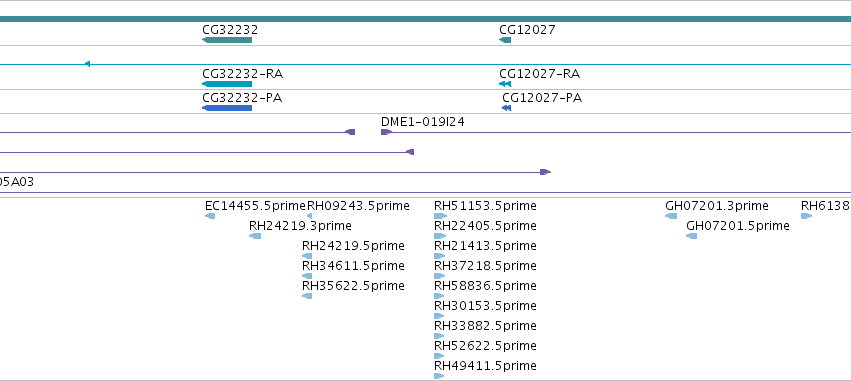
Task: Select the CG12027 gene arrow glyph
Action: [x=505, y=40]
